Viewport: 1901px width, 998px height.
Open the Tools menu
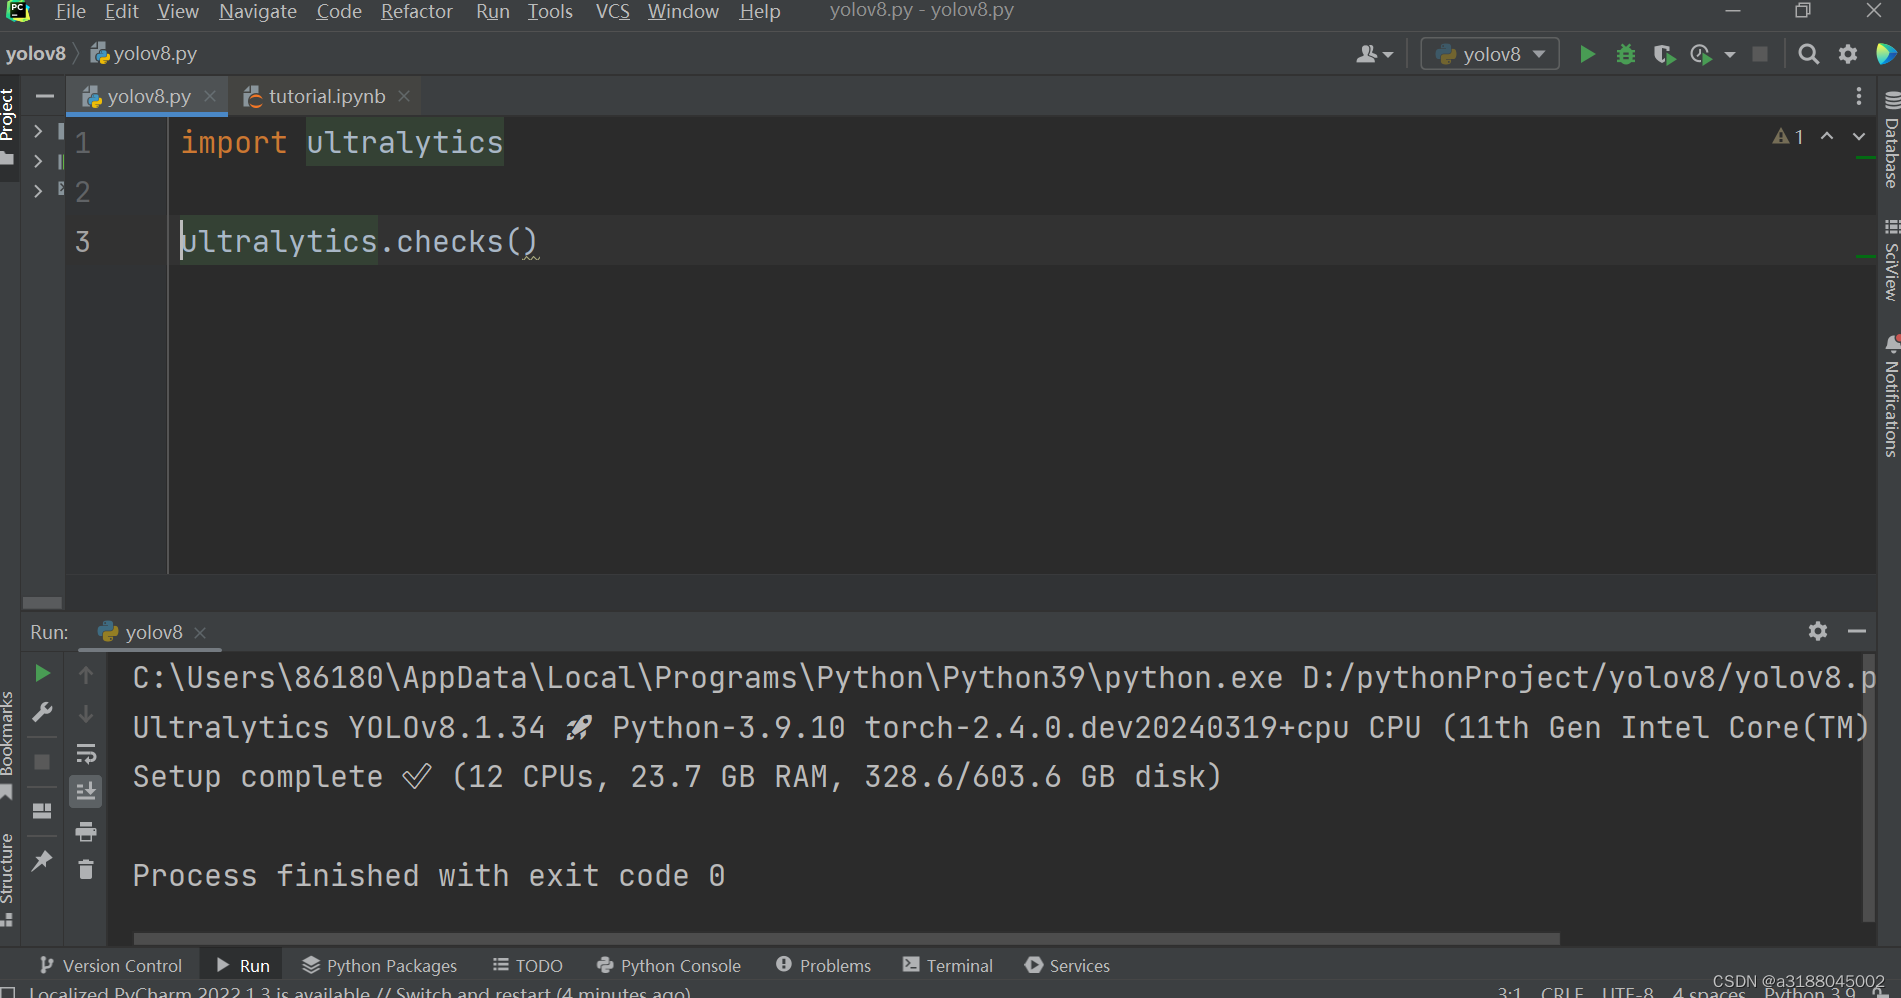coord(550,12)
